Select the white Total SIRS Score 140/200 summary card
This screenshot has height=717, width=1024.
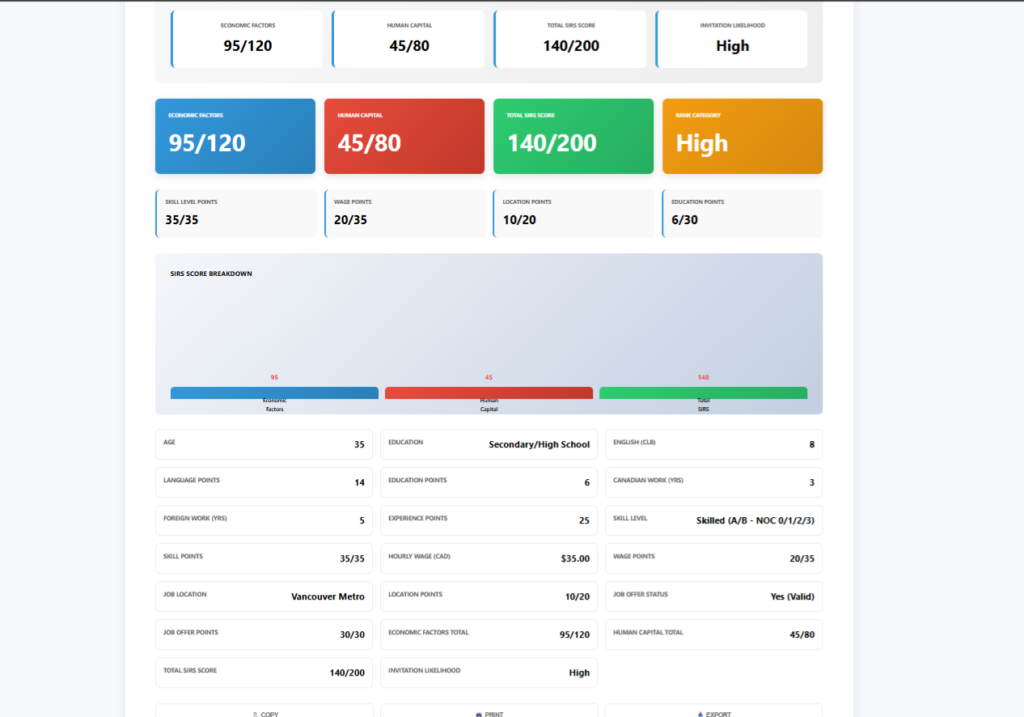tap(570, 39)
